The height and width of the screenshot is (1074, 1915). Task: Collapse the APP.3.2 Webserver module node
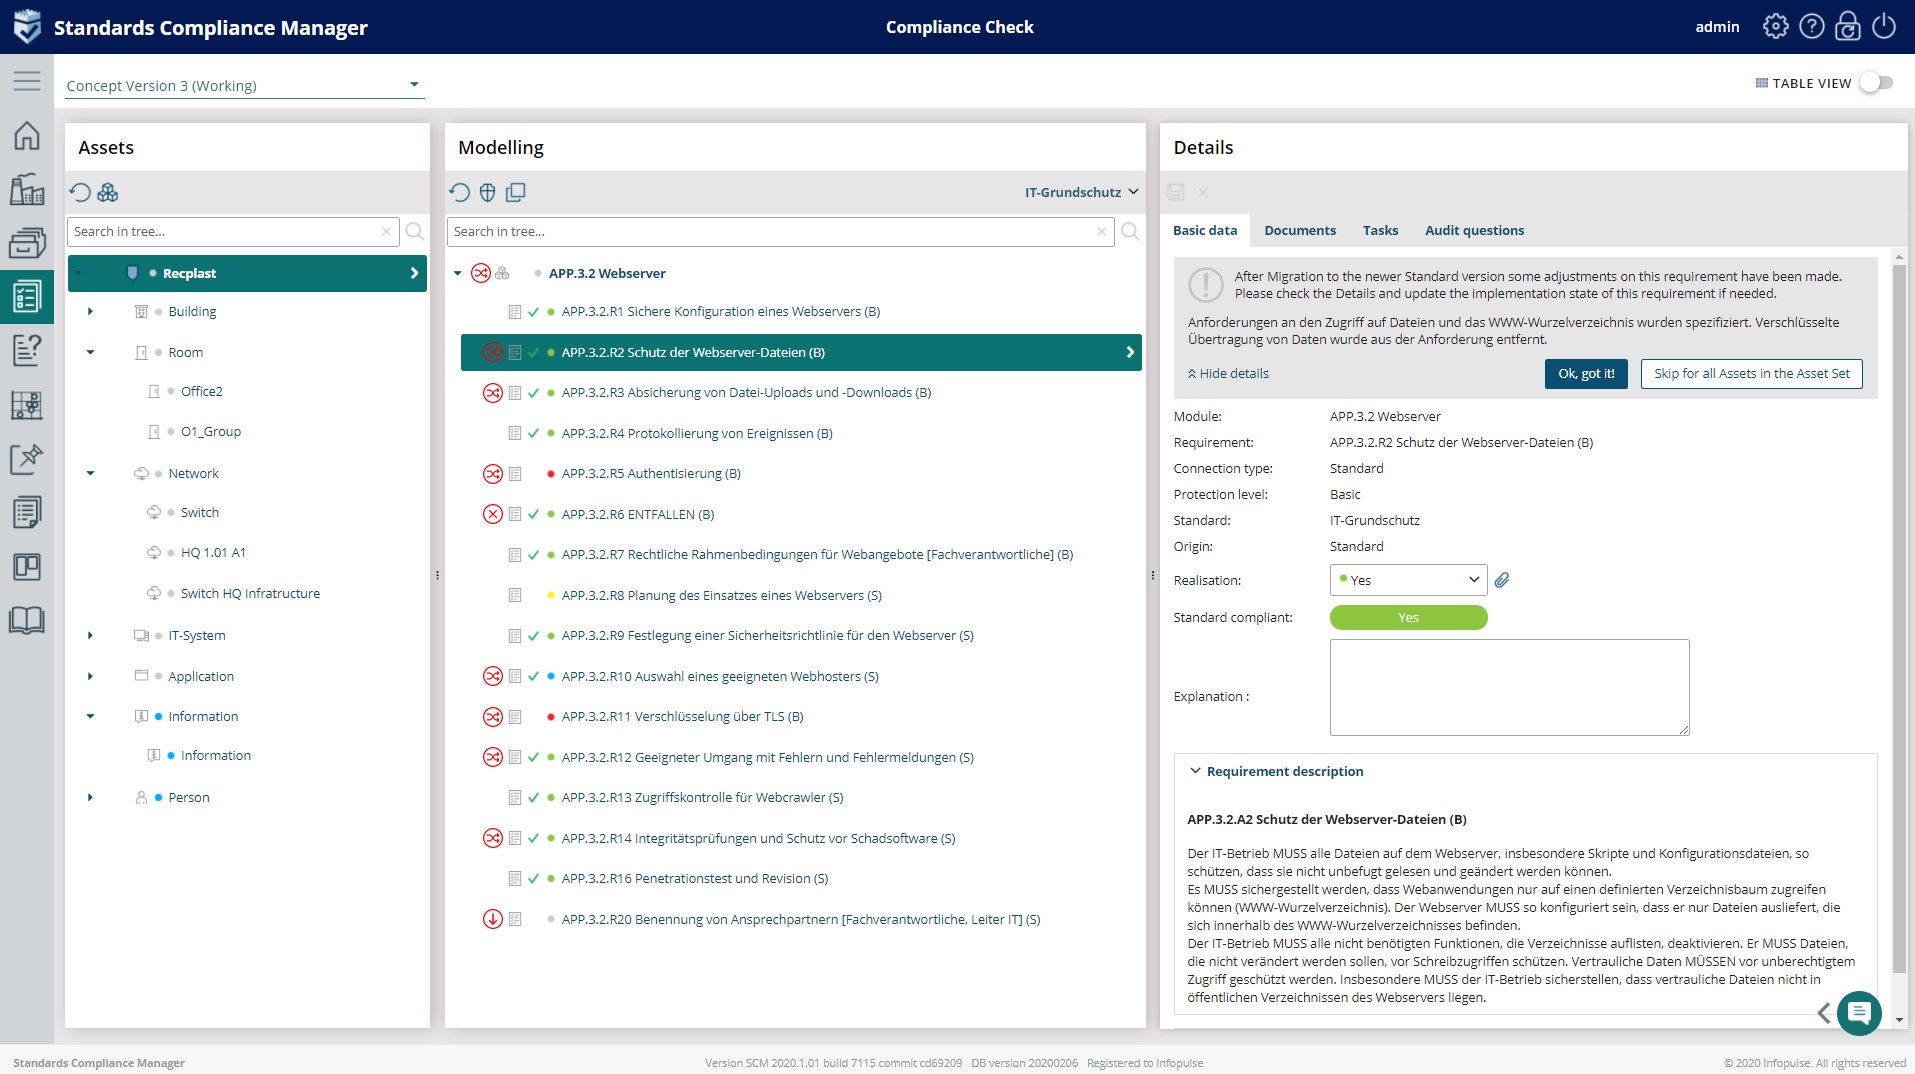pyautogui.click(x=458, y=274)
